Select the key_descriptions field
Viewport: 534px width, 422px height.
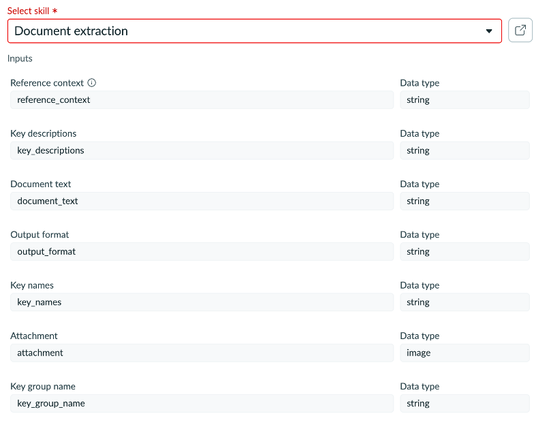pos(202,151)
